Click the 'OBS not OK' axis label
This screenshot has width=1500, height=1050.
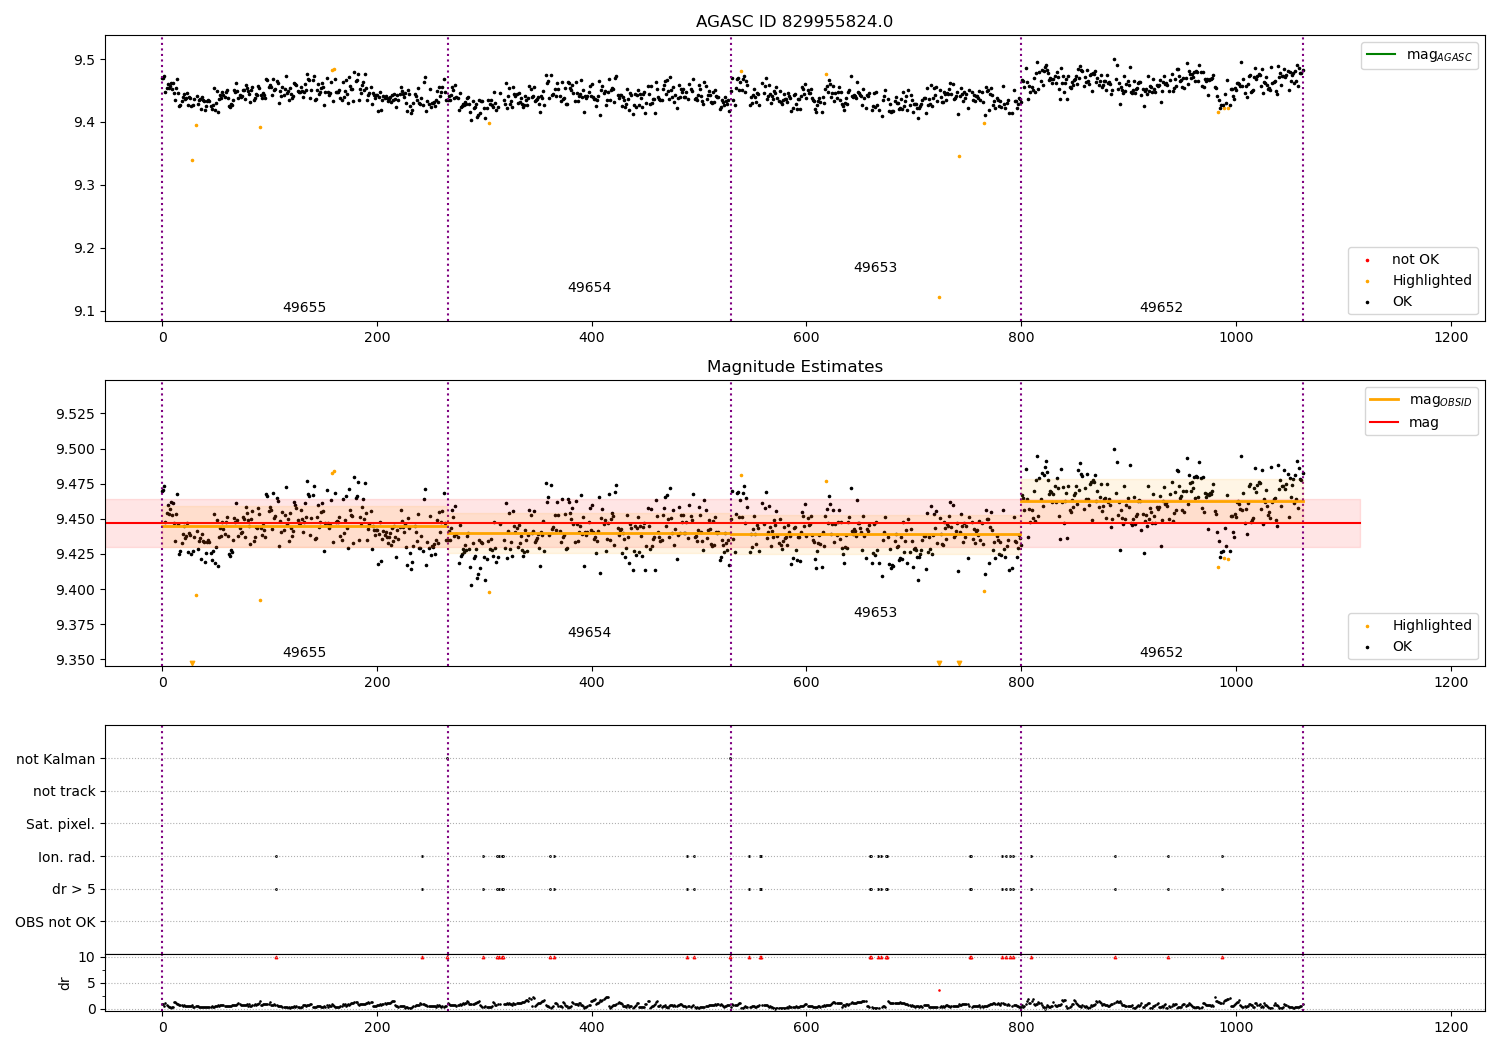click(x=56, y=923)
